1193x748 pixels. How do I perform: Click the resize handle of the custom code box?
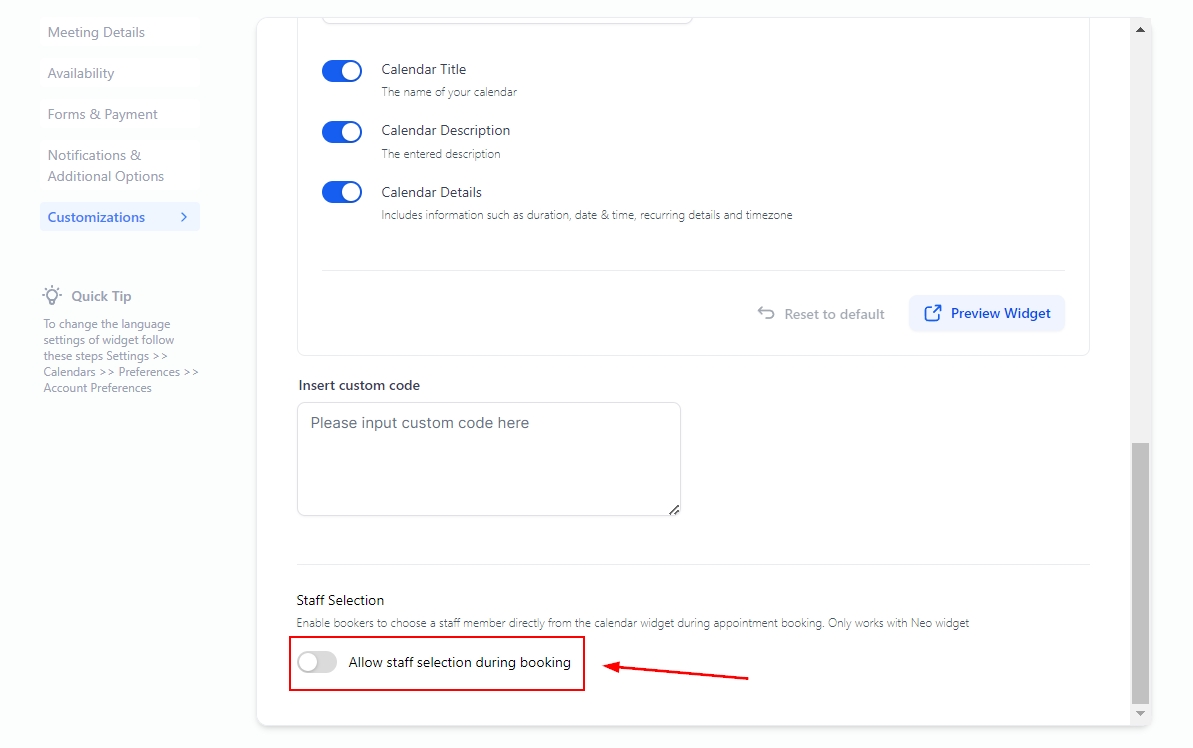click(674, 509)
